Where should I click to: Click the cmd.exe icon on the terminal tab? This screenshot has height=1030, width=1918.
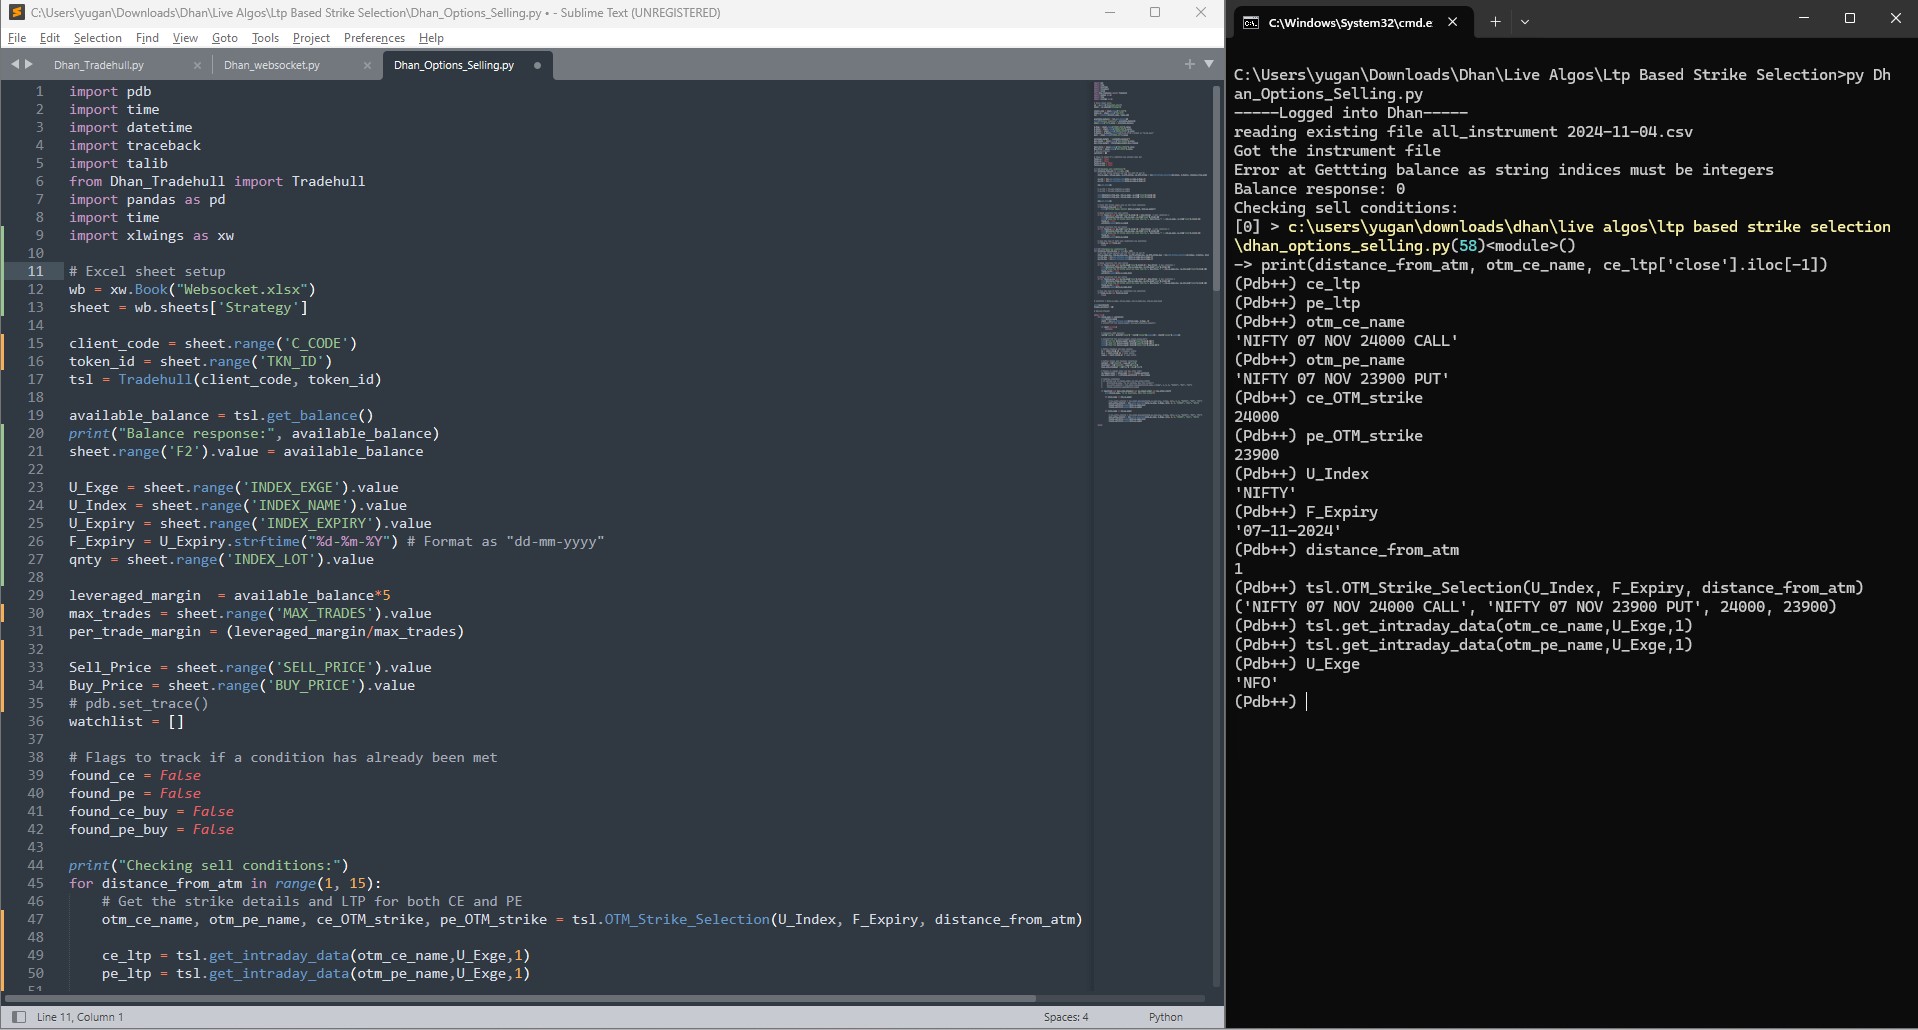point(1249,21)
